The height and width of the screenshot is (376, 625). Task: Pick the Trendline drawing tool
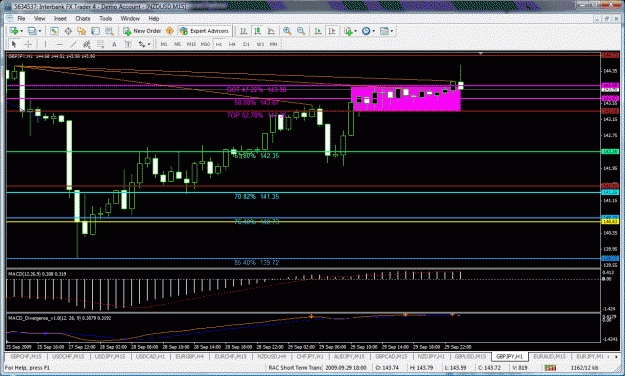(x=73, y=44)
